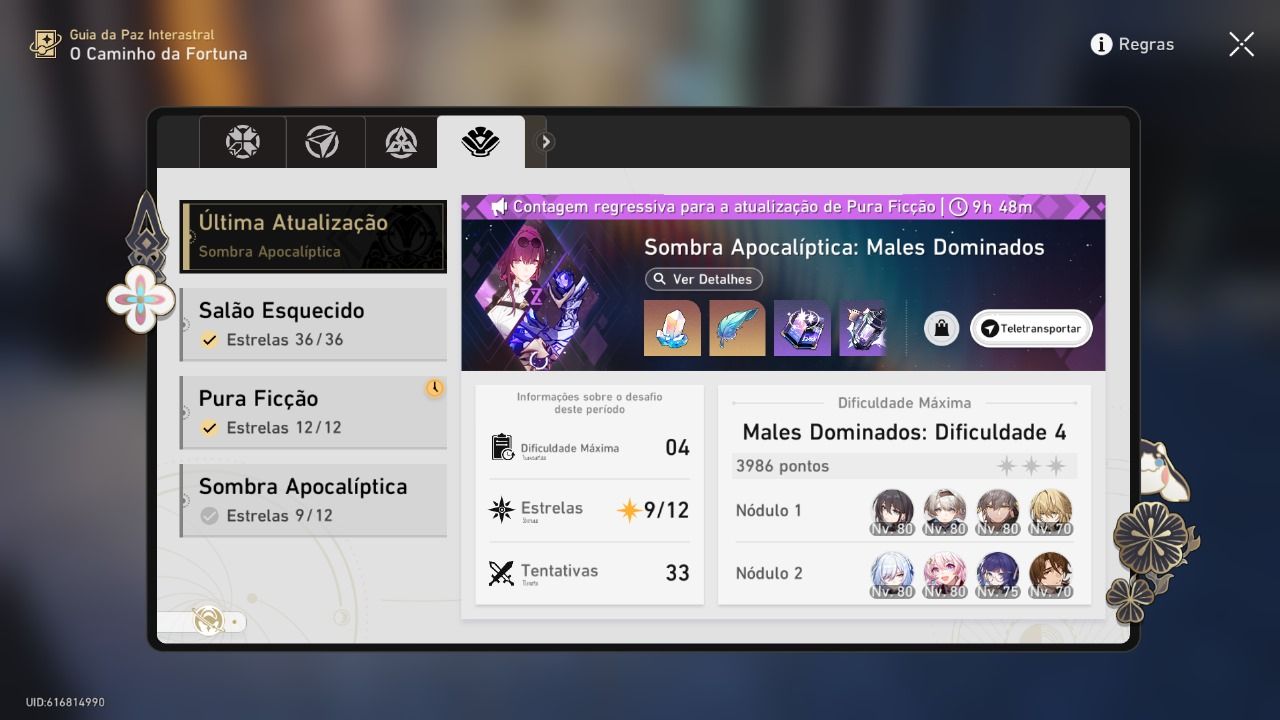Open Sombra Apocalíptica list entry
This screenshot has height=720, width=1280.
point(313,500)
